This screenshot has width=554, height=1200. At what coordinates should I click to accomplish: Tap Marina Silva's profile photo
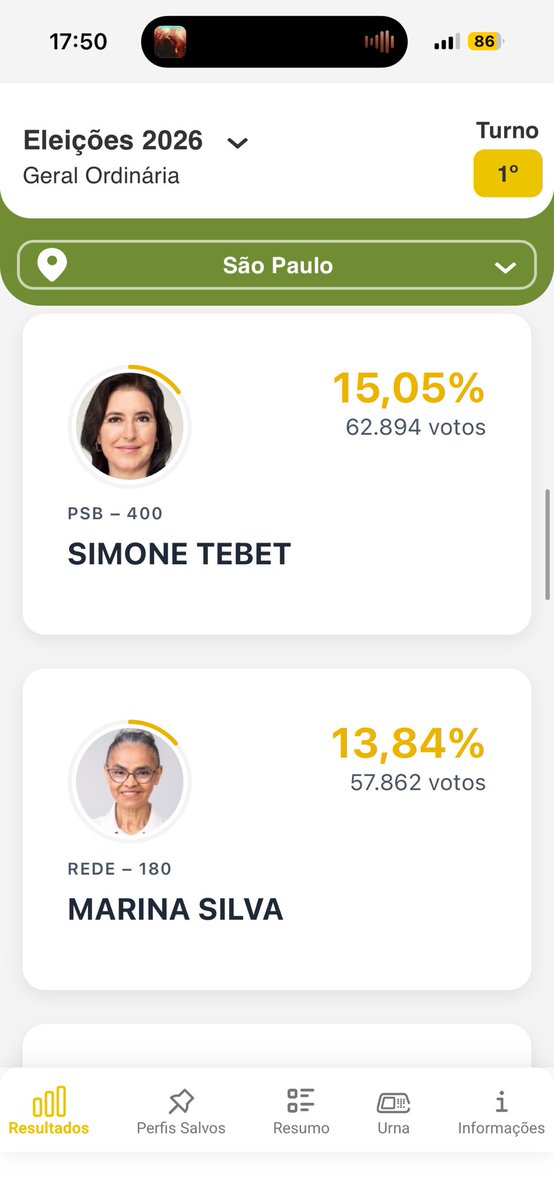[x=130, y=780]
